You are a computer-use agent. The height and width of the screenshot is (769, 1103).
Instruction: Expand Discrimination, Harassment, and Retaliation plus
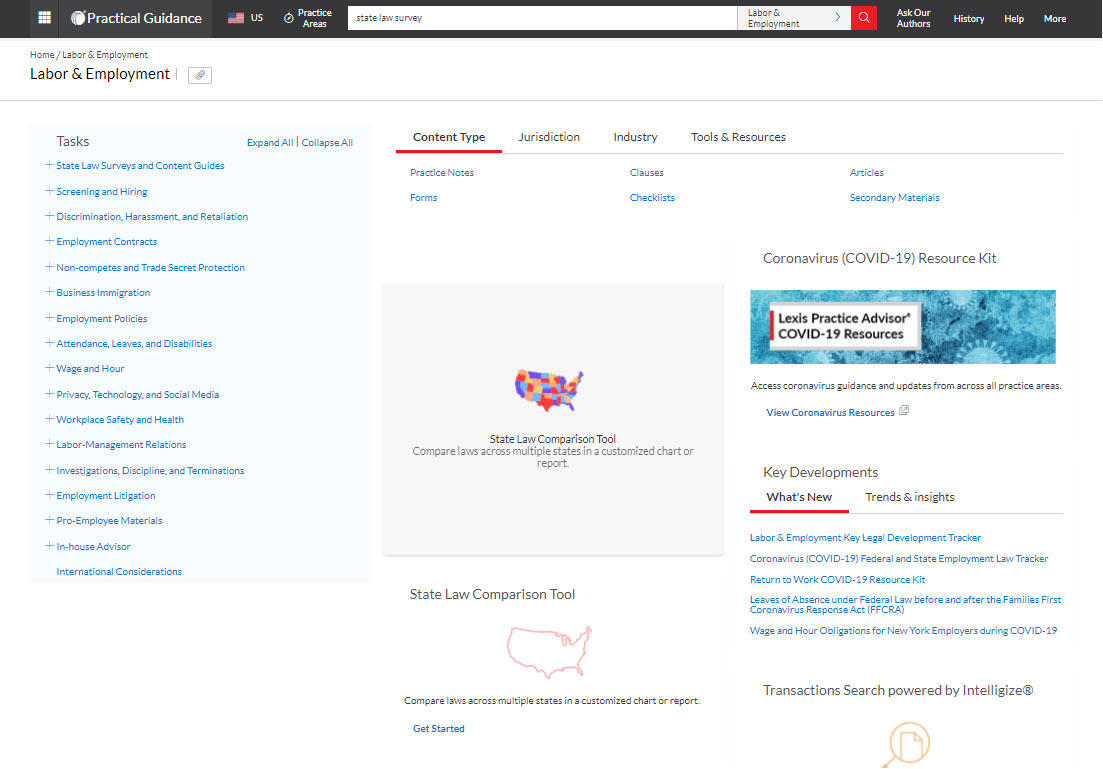click(49, 216)
